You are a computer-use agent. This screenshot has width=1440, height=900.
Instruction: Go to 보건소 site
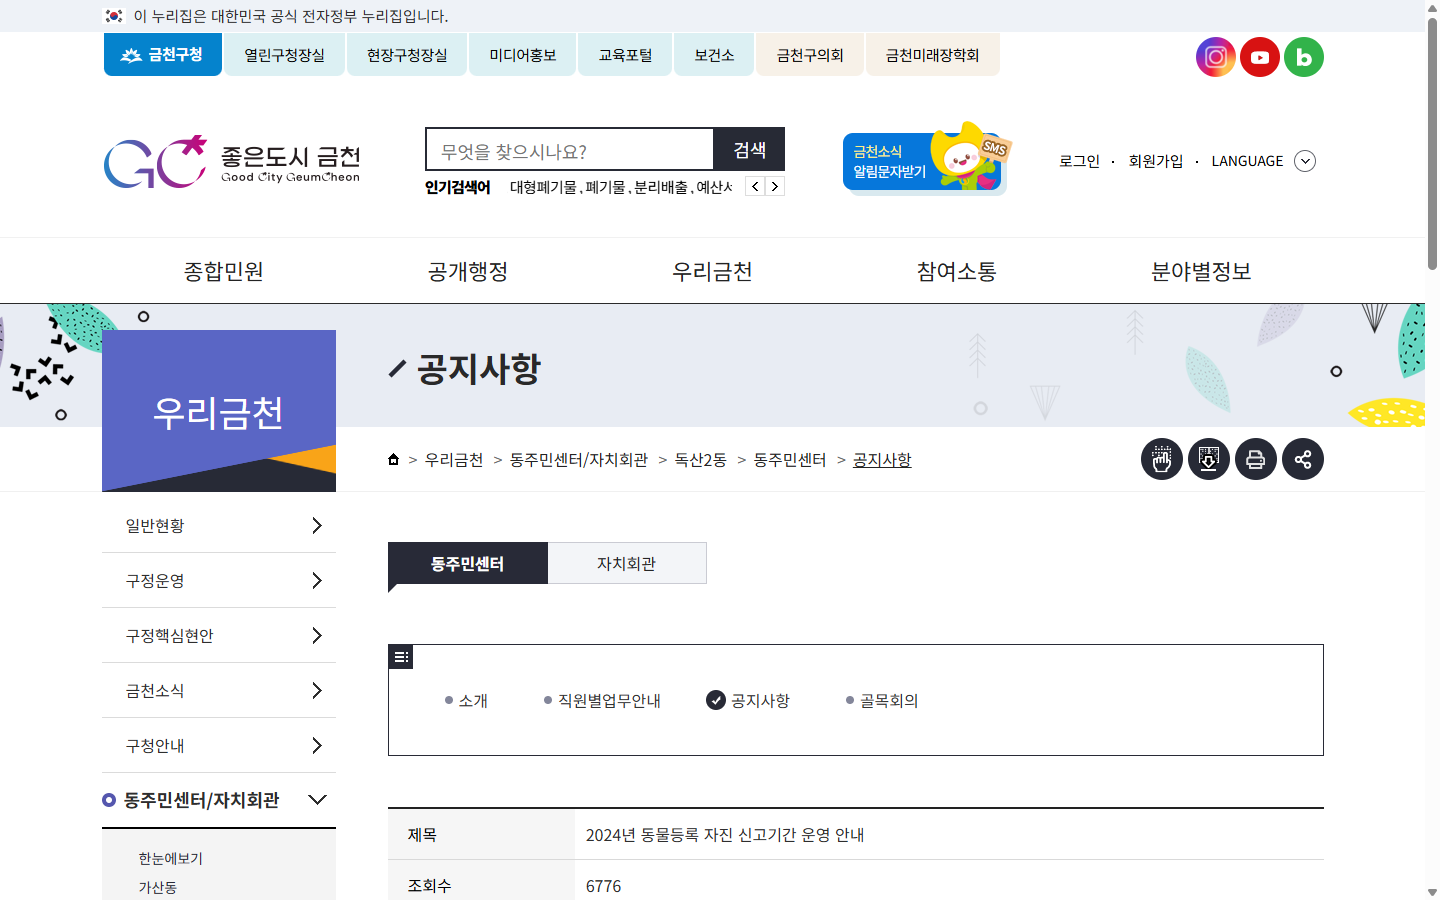(x=714, y=55)
